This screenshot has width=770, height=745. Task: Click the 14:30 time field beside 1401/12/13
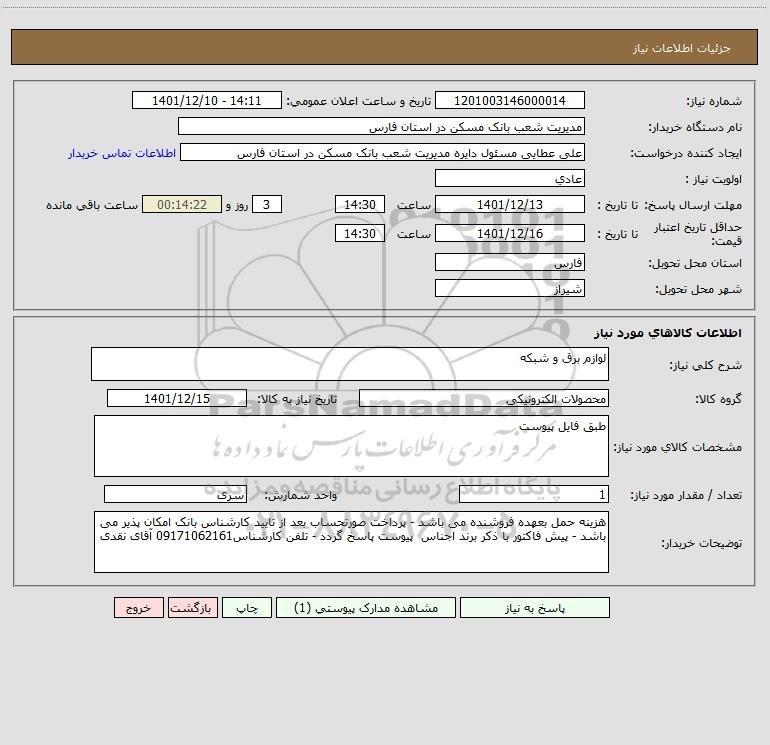click(359, 204)
